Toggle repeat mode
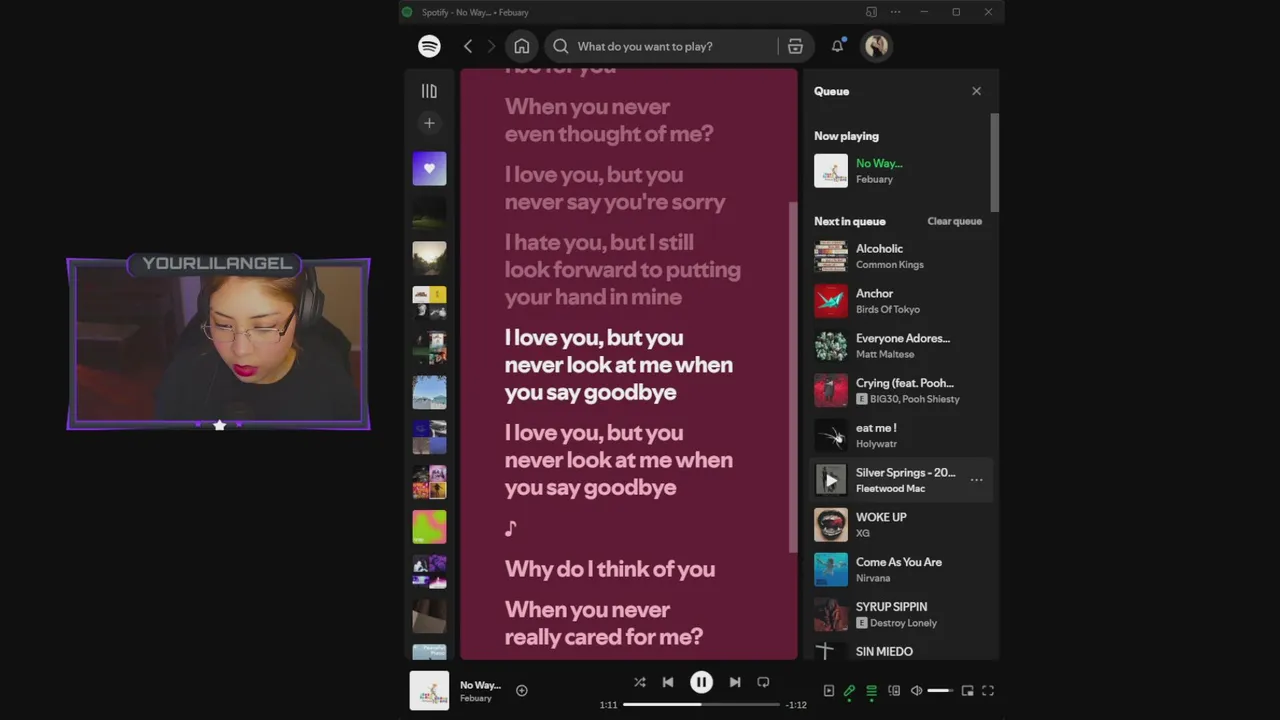This screenshot has width=1280, height=720. click(x=763, y=682)
